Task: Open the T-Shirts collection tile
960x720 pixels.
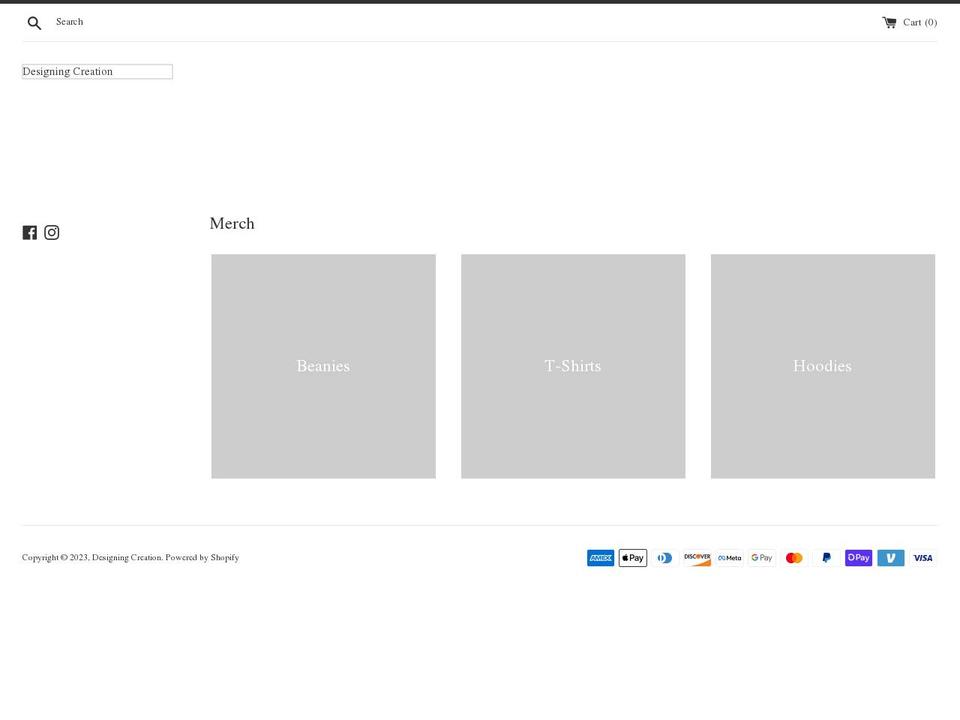Action: coord(572,366)
